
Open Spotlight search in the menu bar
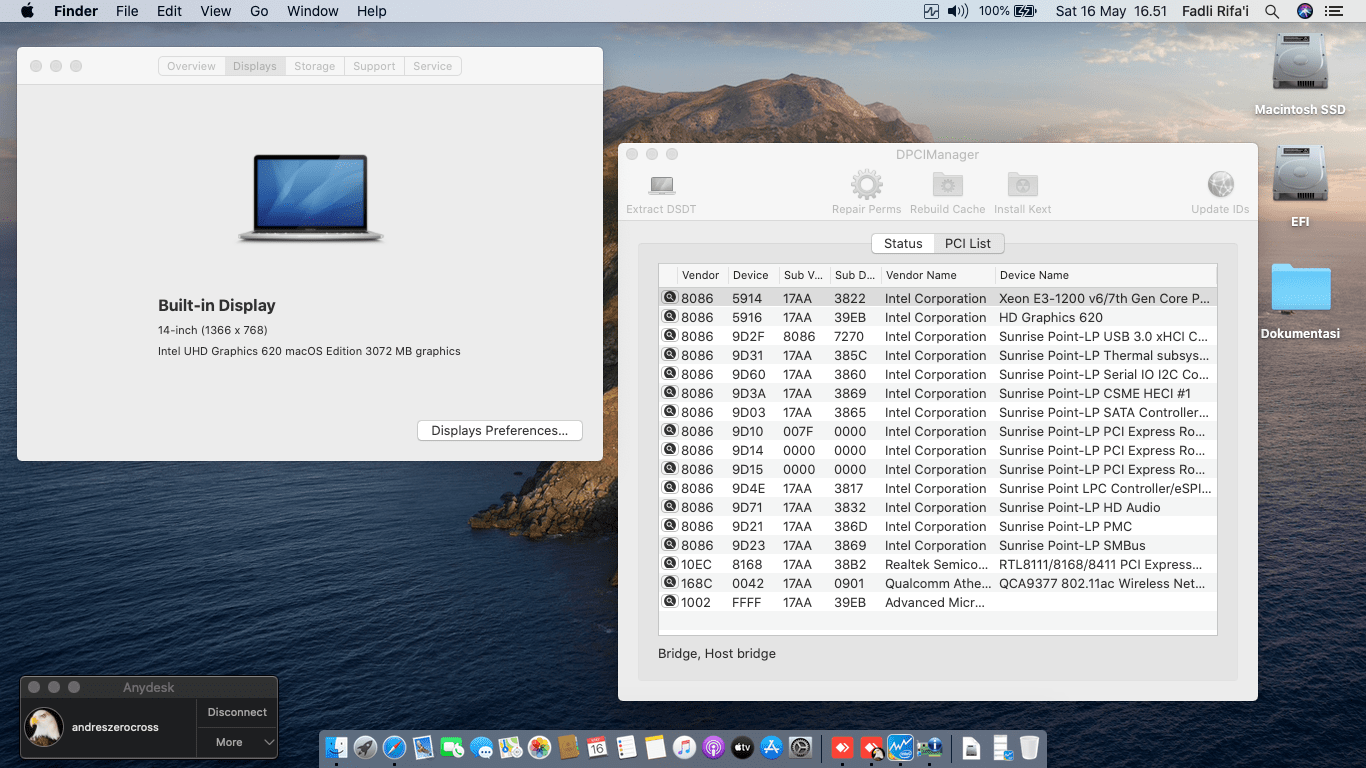(x=1272, y=11)
